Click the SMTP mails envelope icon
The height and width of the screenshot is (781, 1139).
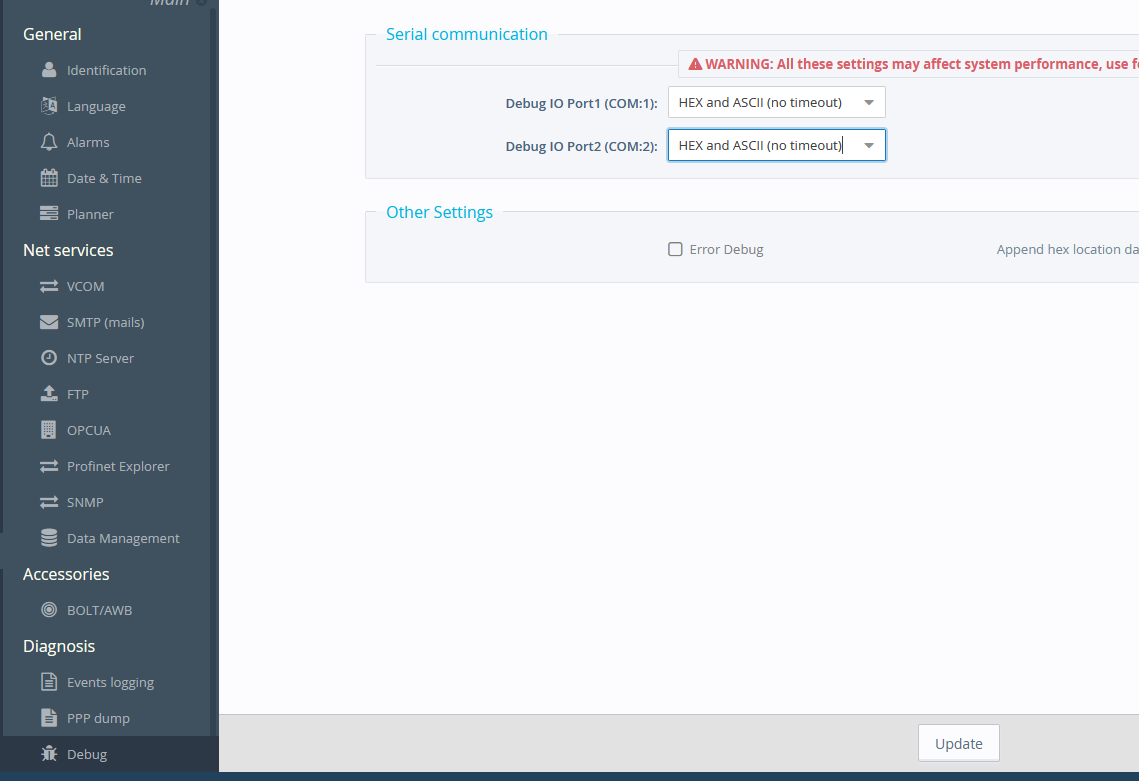pyautogui.click(x=49, y=322)
